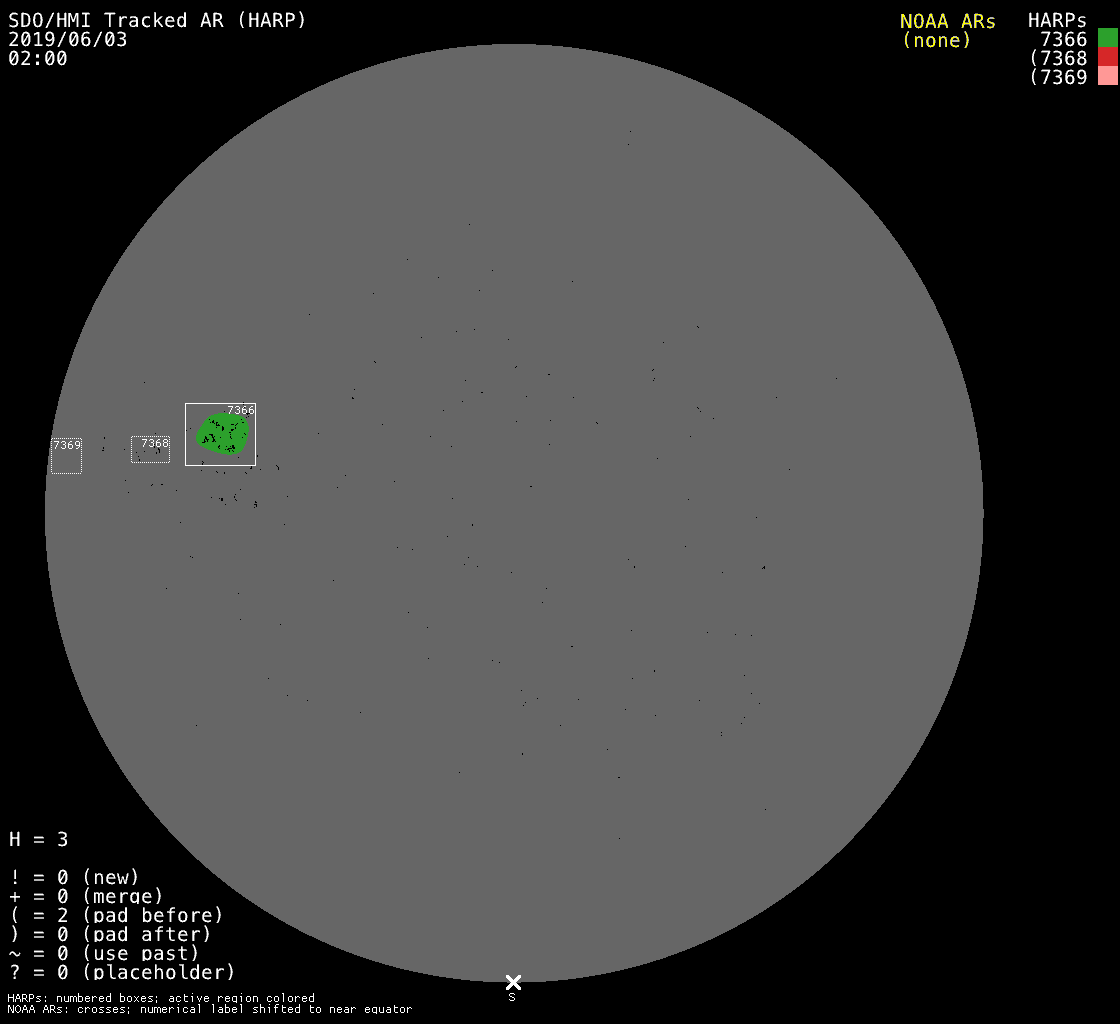Select the (7368 entry in HARPs list
Screen dimensions: 1120x1024
[x=1058, y=59]
